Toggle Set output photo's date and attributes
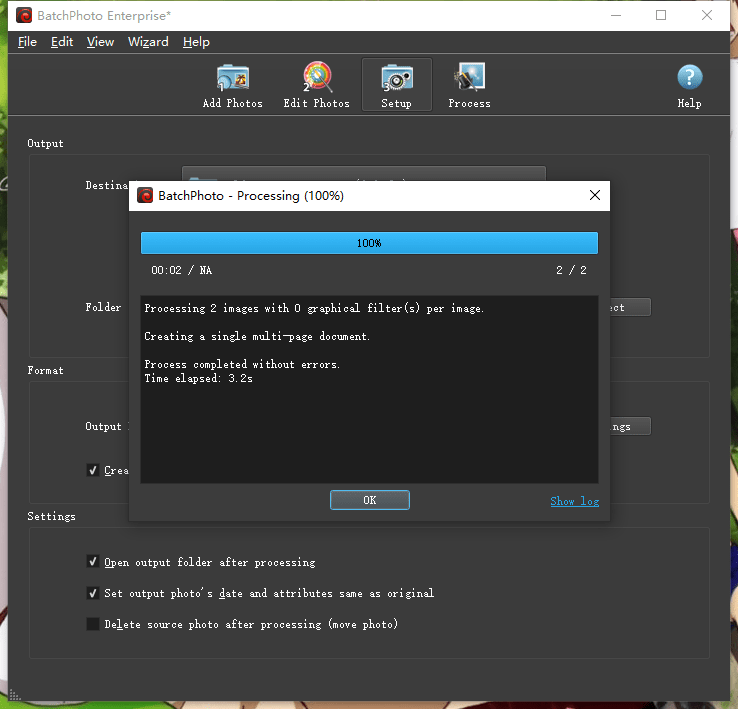 (93, 593)
